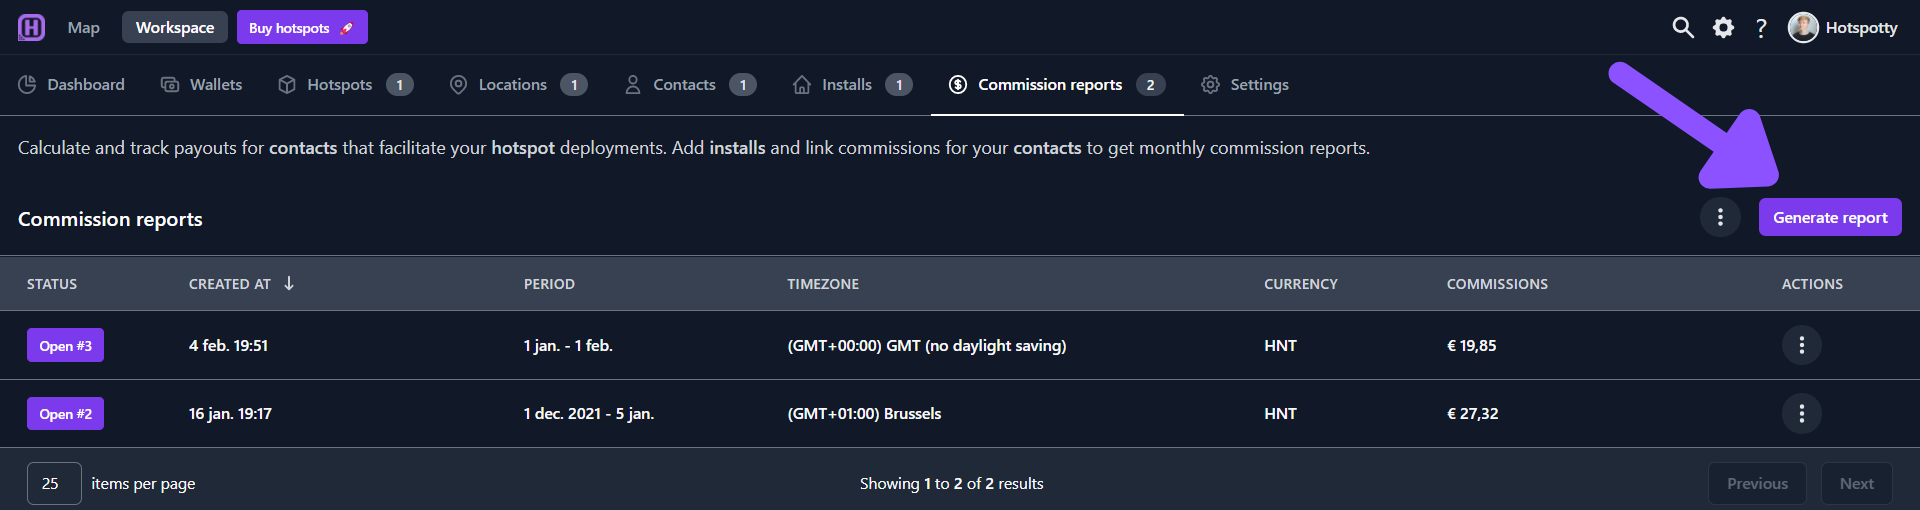
Task: Open the three-dot menu beside Generate report
Action: pyautogui.click(x=1720, y=217)
